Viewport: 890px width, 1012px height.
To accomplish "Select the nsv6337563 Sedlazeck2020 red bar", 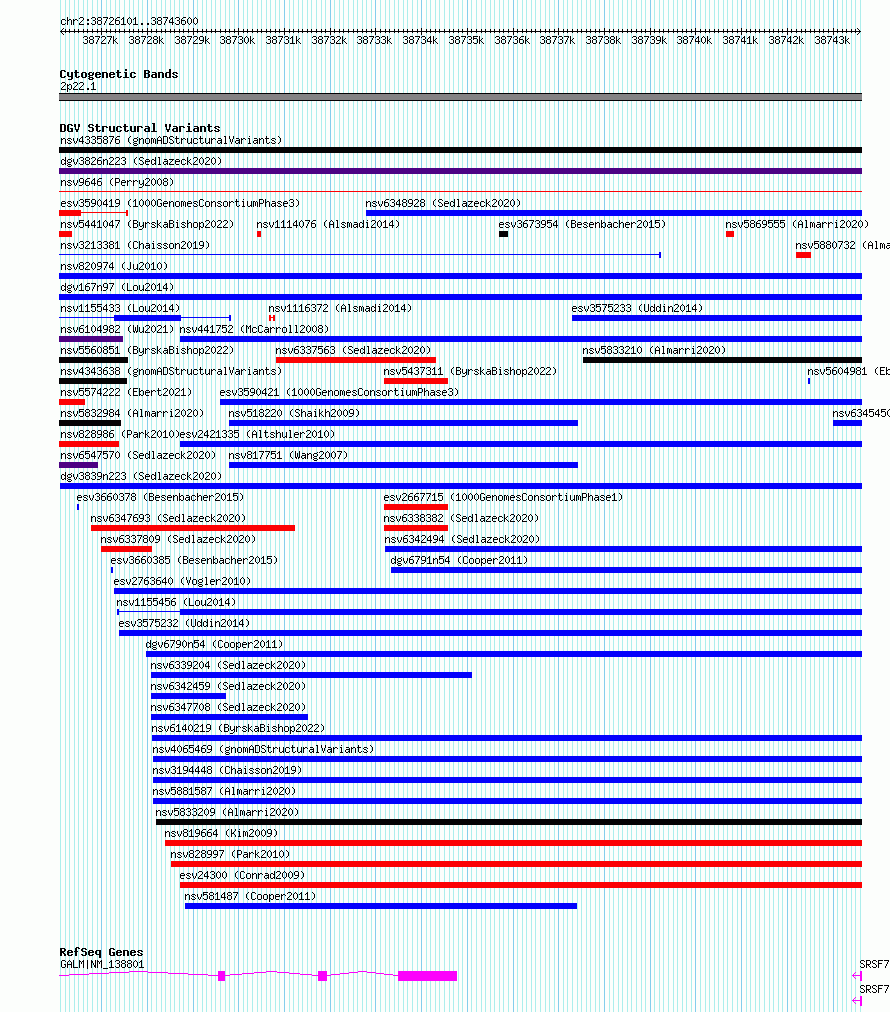I will (356, 360).
